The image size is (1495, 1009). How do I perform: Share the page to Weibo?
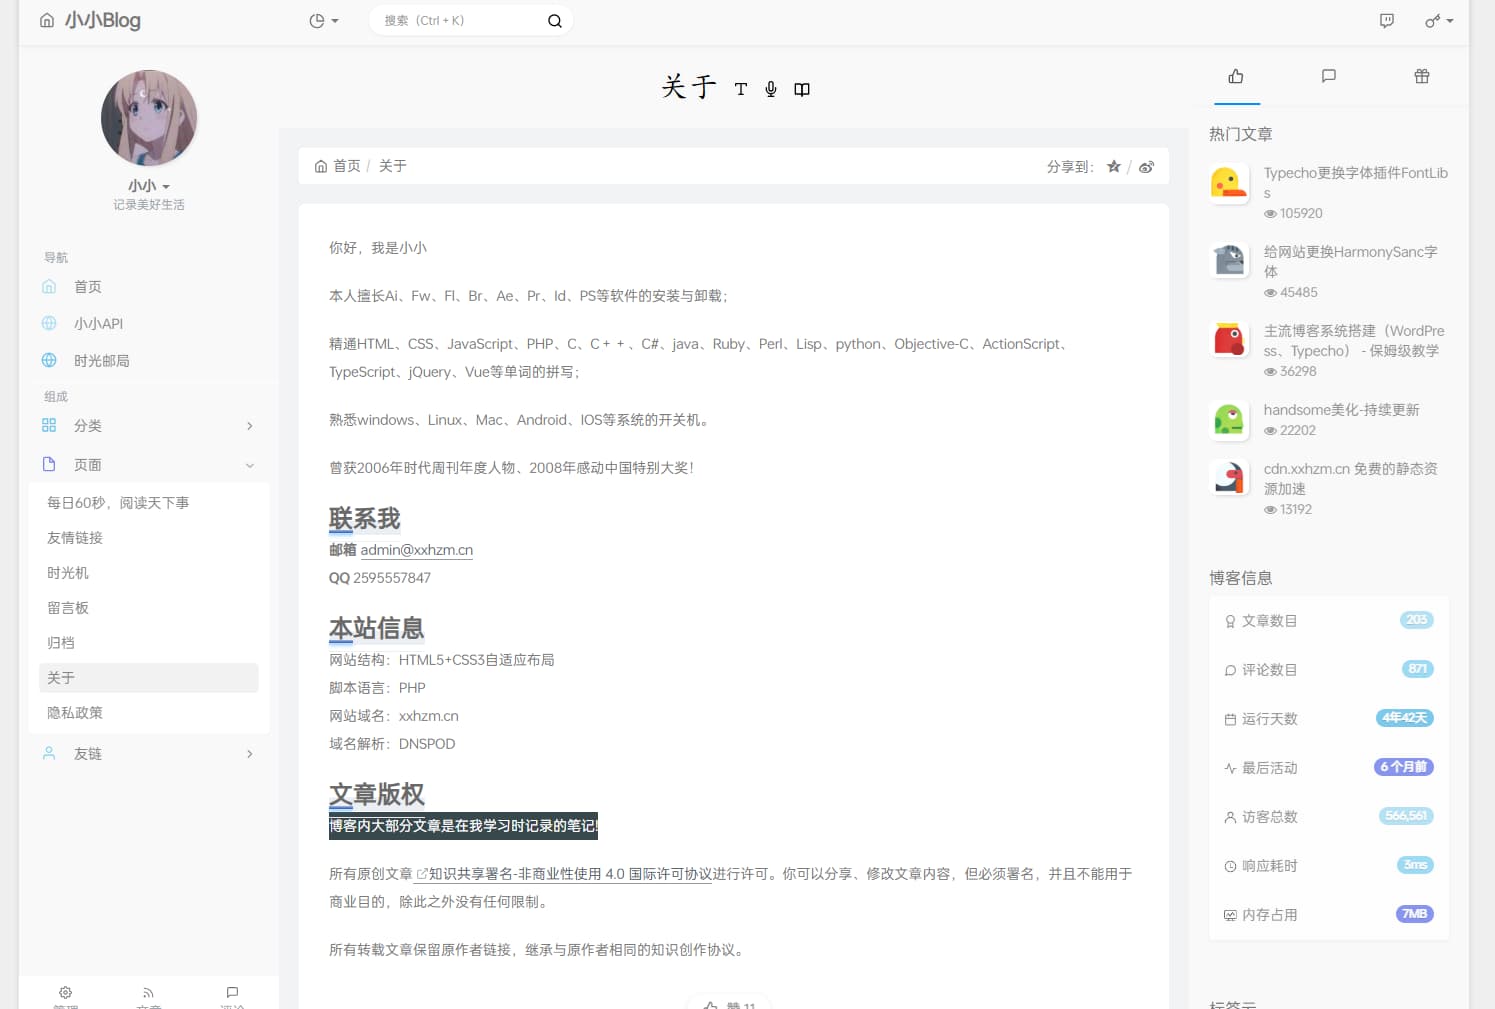(x=1146, y=166)
